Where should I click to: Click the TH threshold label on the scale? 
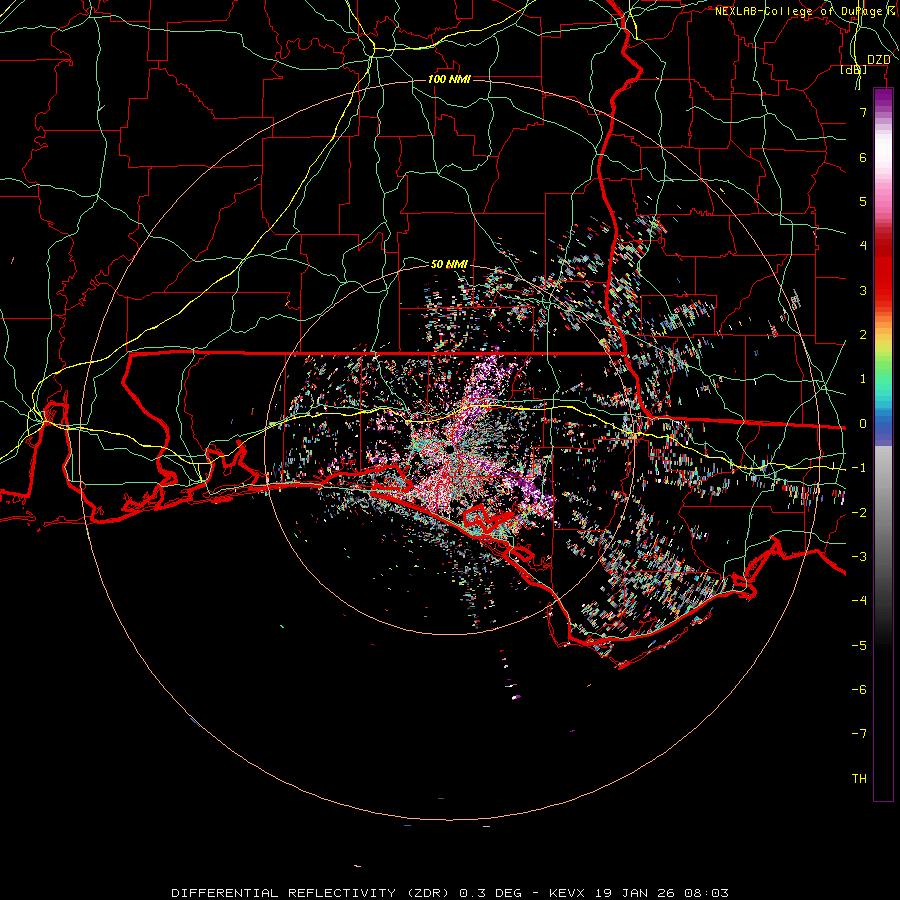[x=859, y=779]
